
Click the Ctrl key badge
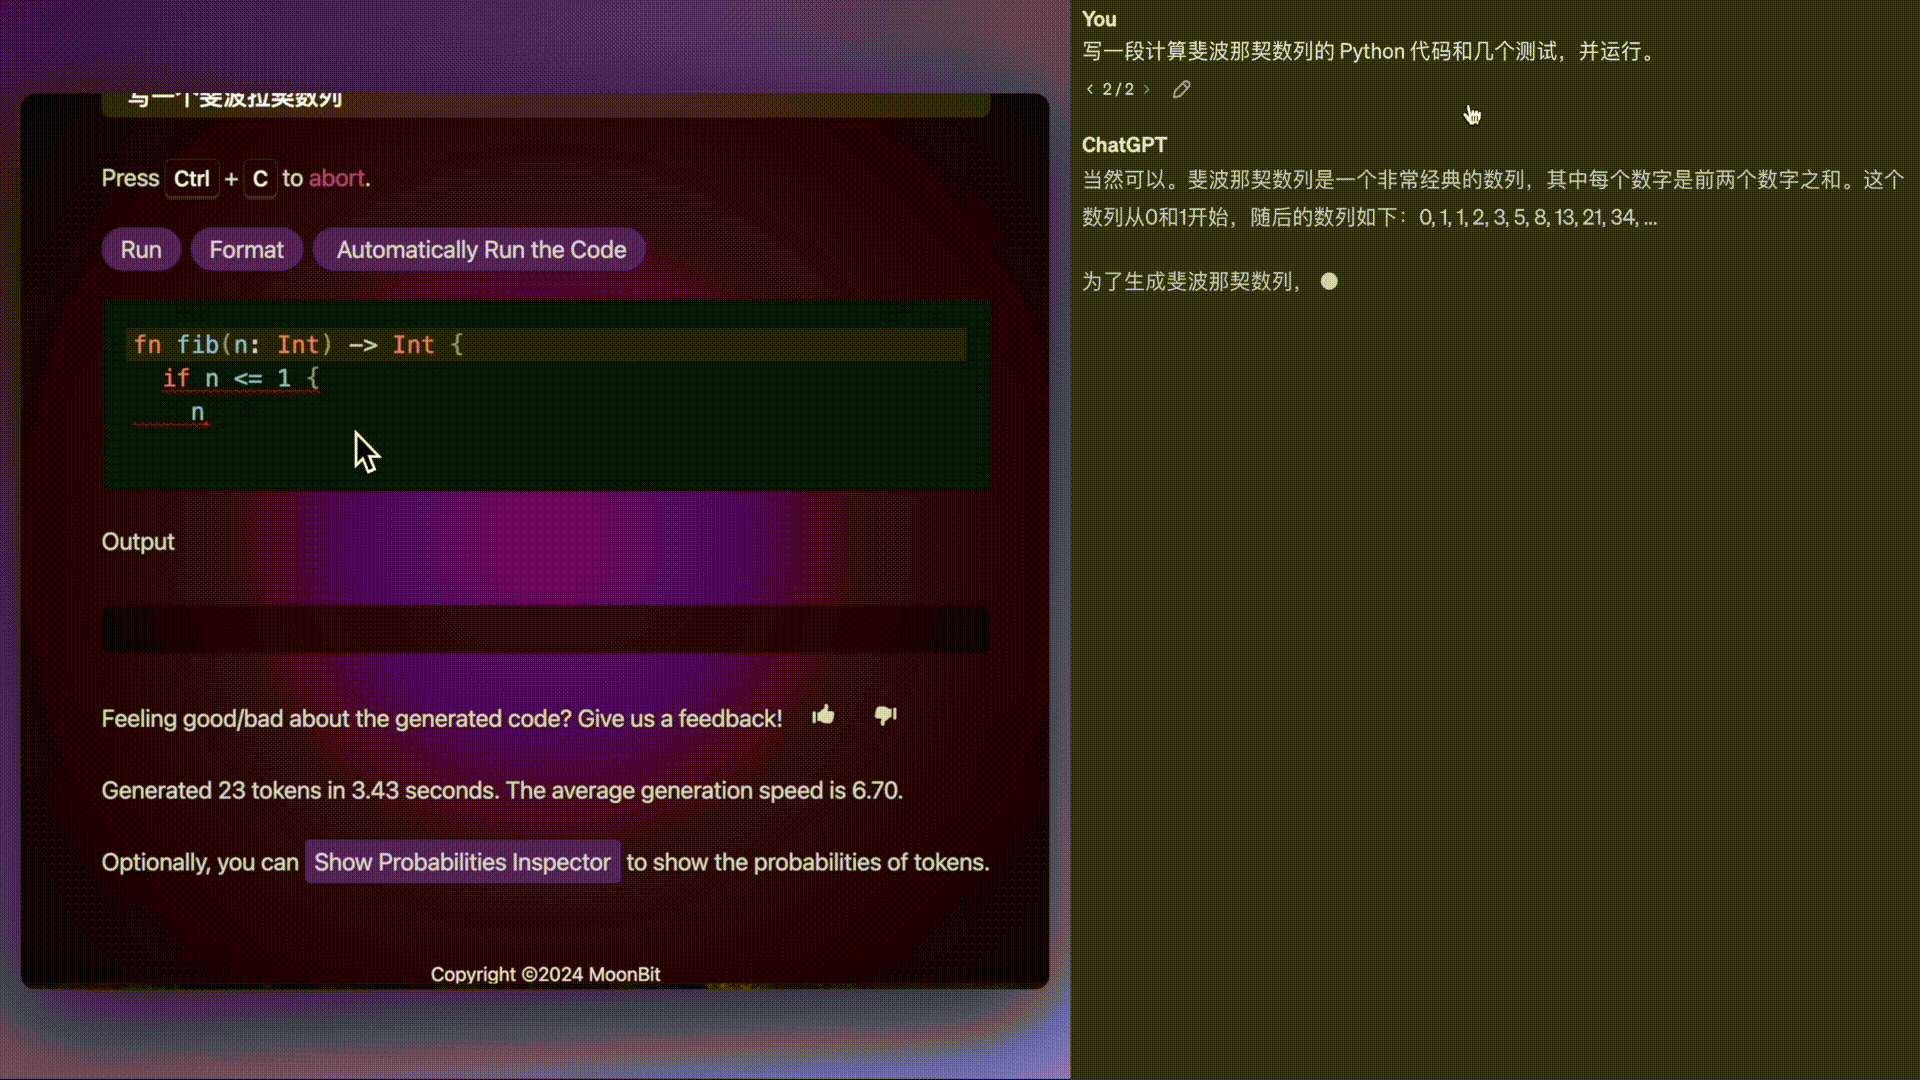pos(192,179)
